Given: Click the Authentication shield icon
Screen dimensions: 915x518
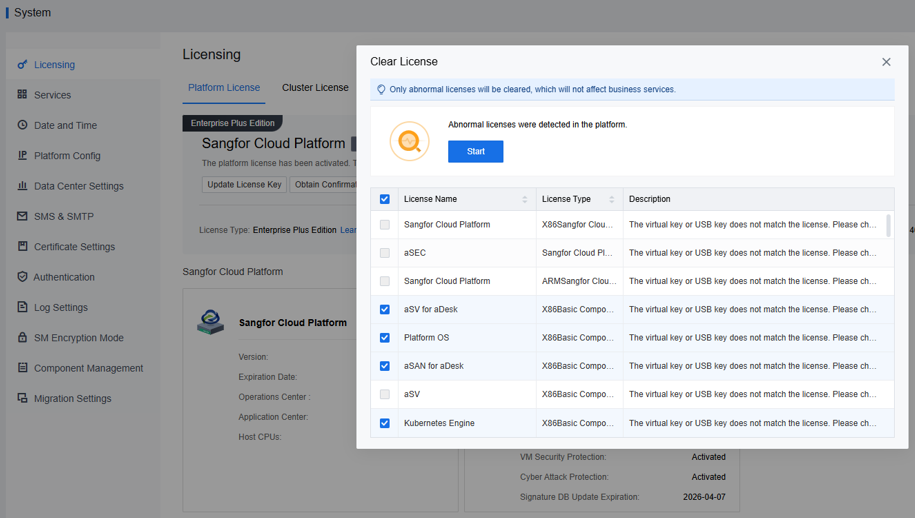Looking at the screenshot, I should pos(22,276).
